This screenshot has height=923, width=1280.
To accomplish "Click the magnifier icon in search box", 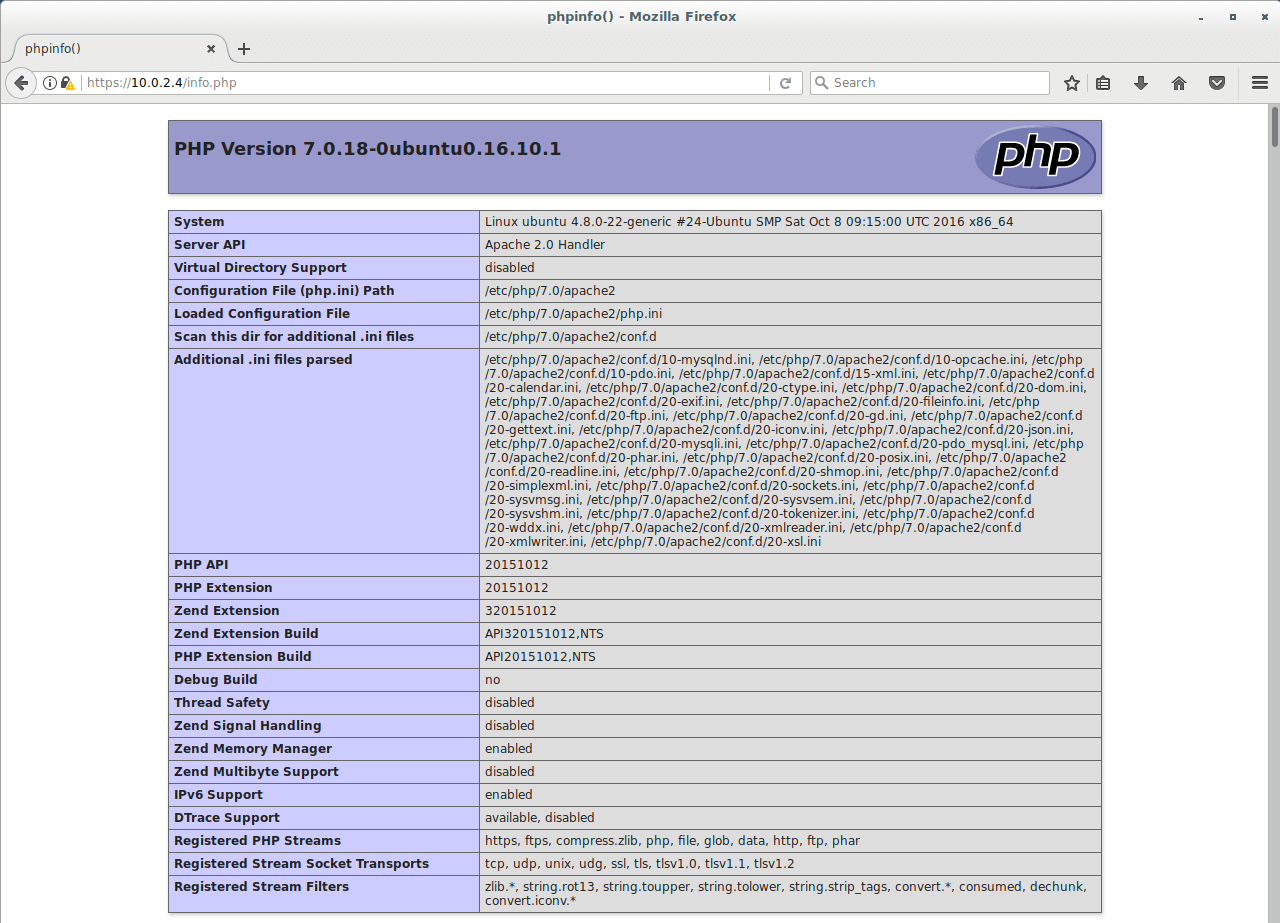I will point(821,83).
